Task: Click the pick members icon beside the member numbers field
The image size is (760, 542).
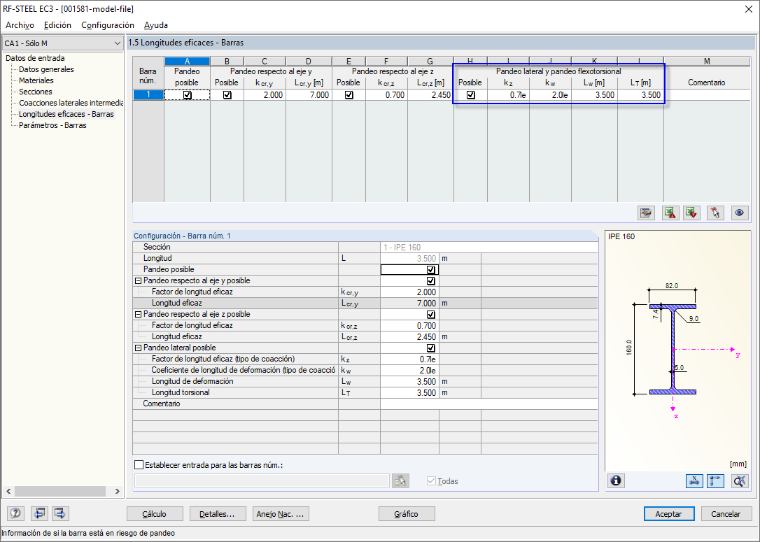Action: 401,480
